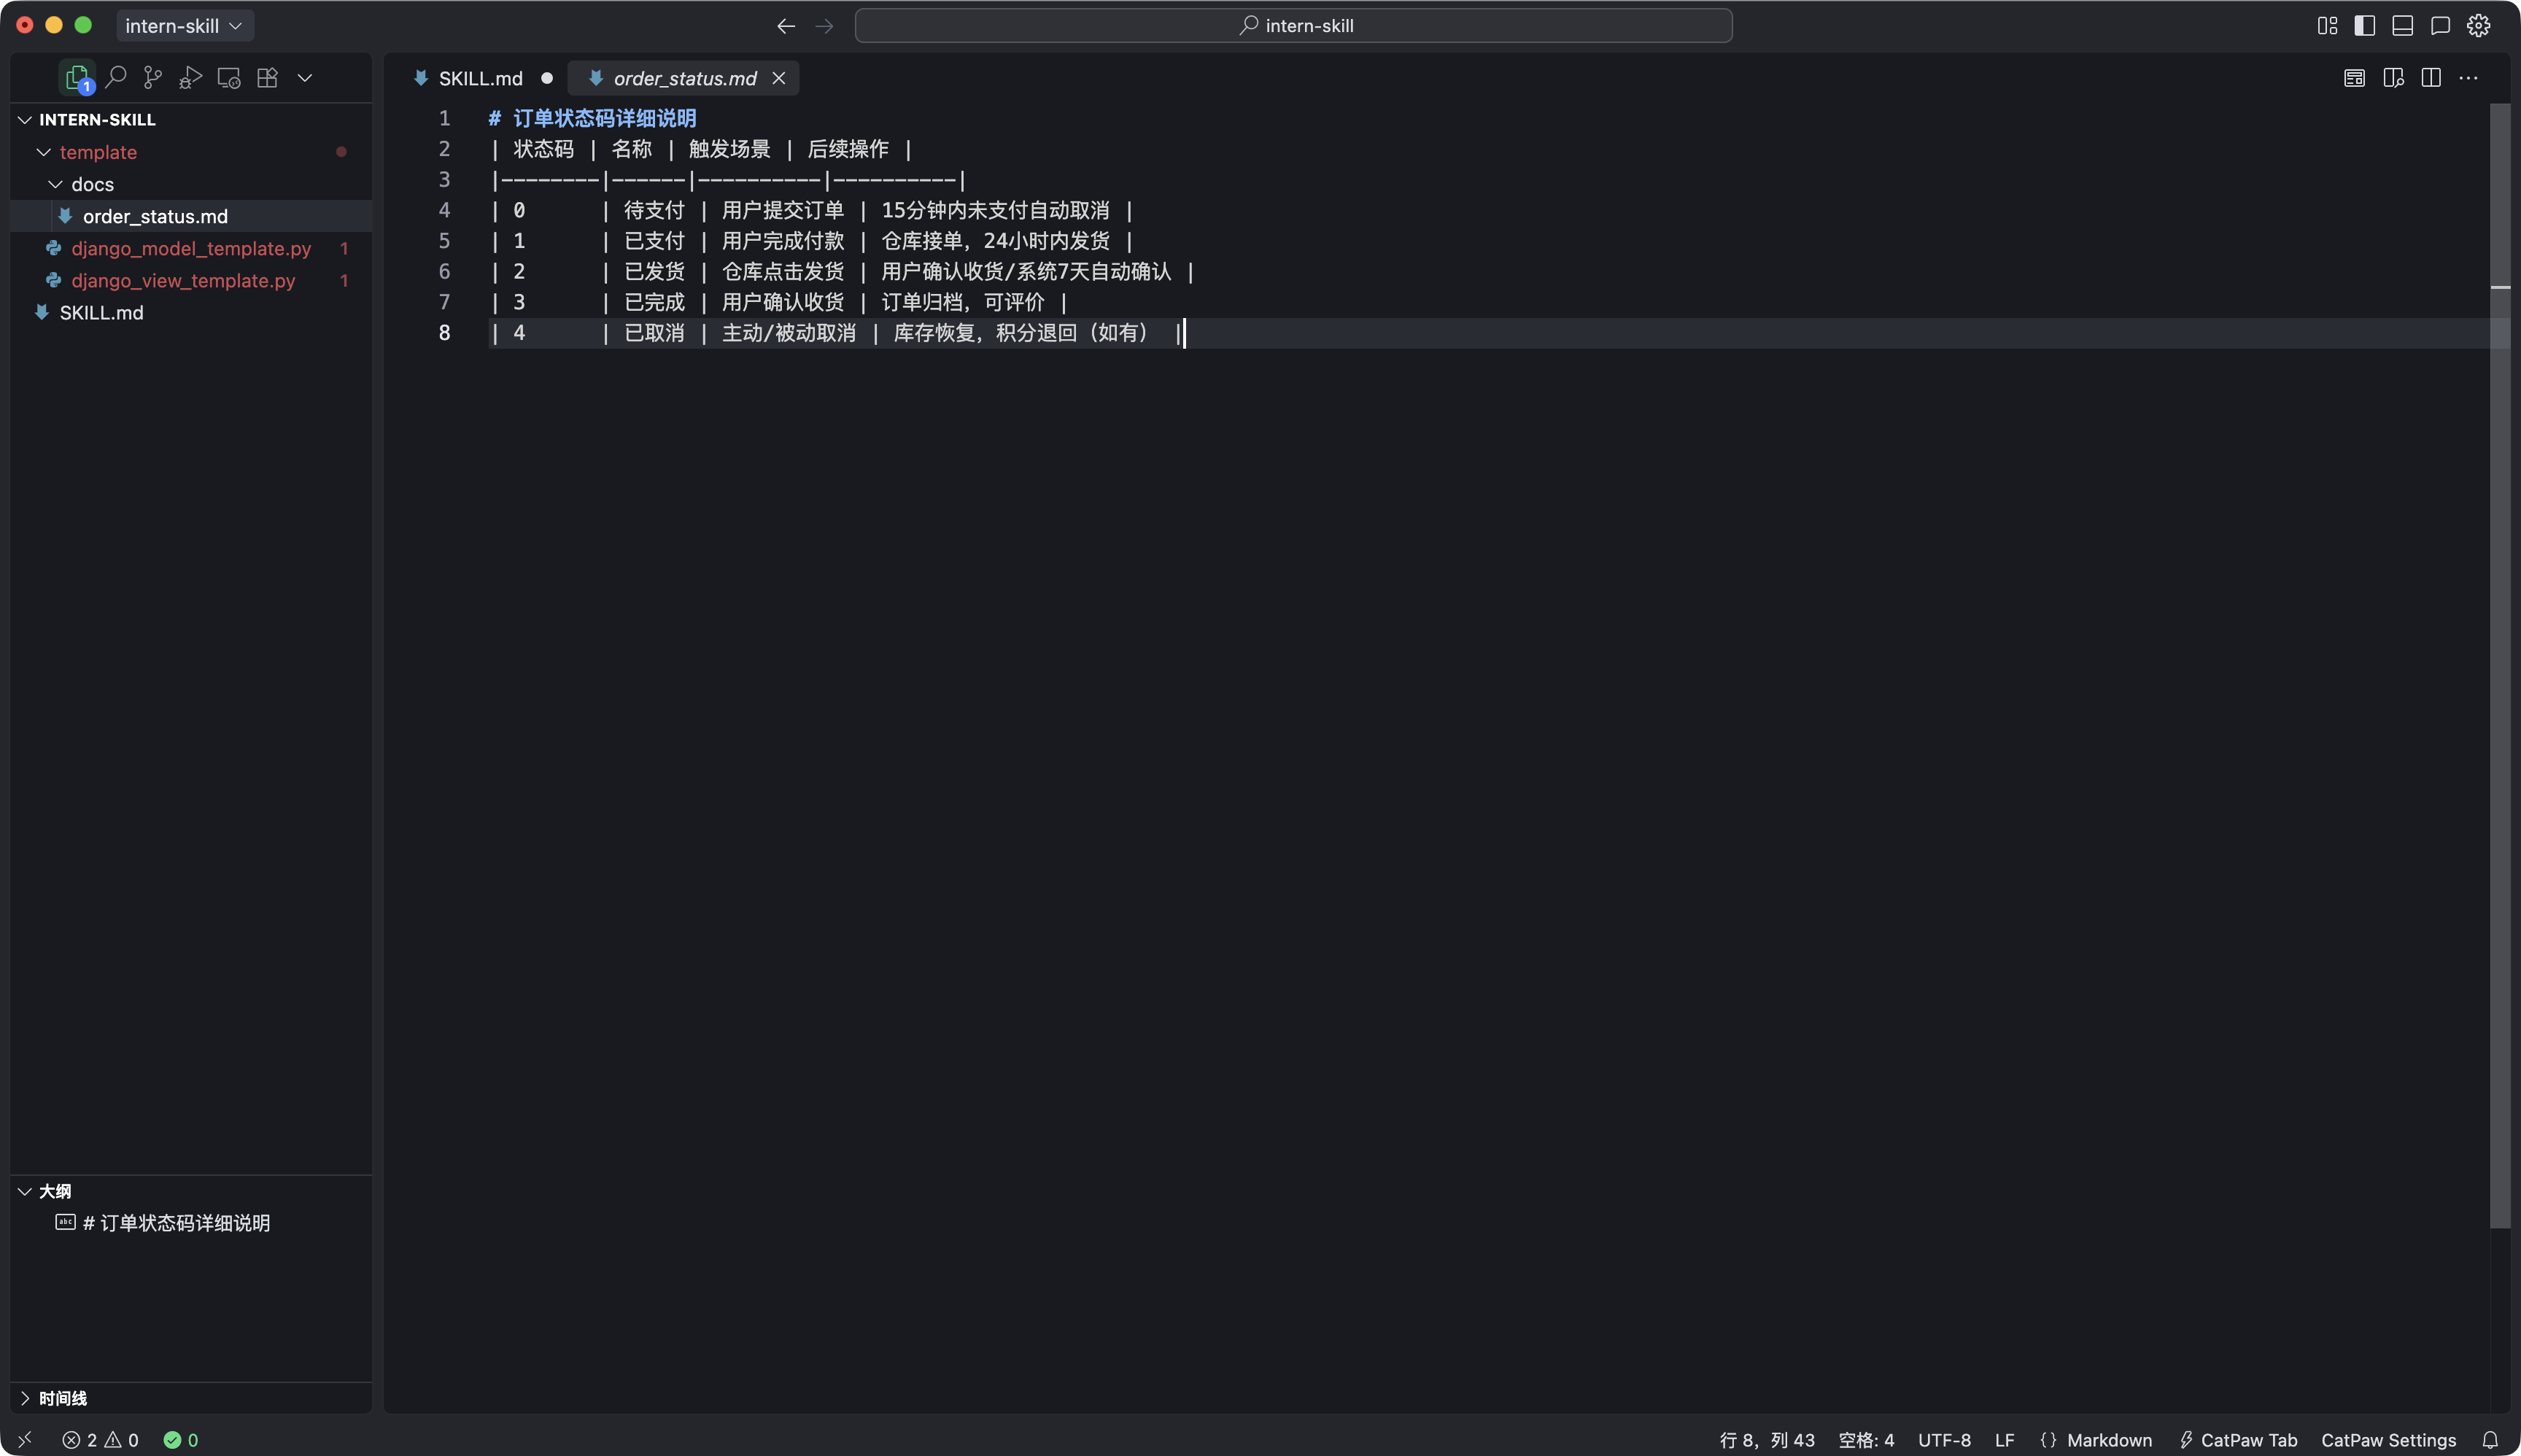Image resolution: width=2521 pixels, height=1456 pixels.
Task: Toggle the bottom panel visibility
Action: pos(2403,26)
